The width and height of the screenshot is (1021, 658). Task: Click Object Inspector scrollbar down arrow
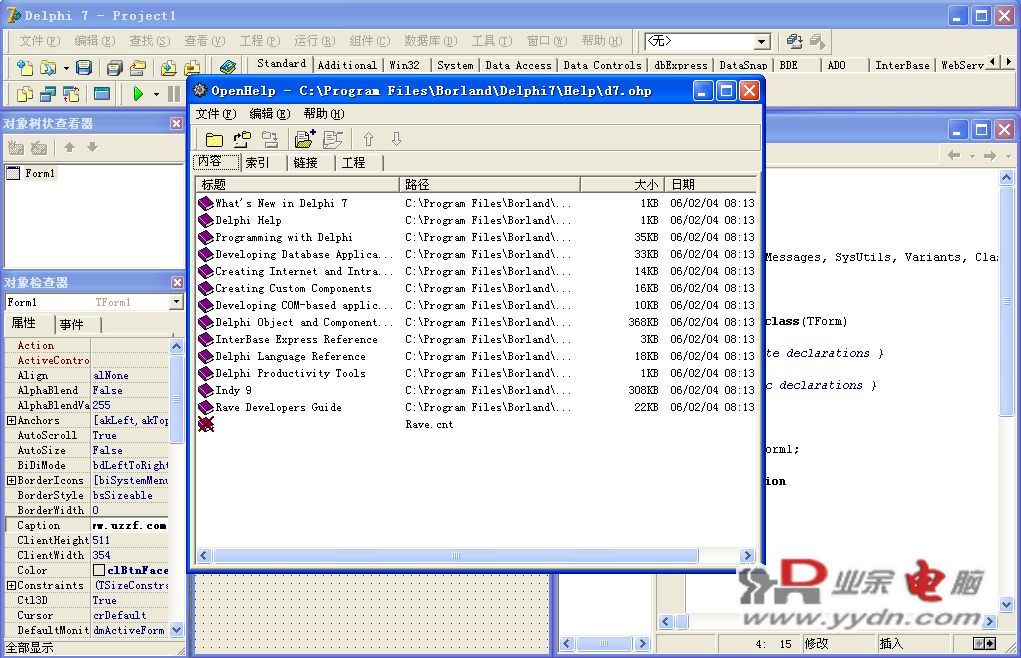176,629
